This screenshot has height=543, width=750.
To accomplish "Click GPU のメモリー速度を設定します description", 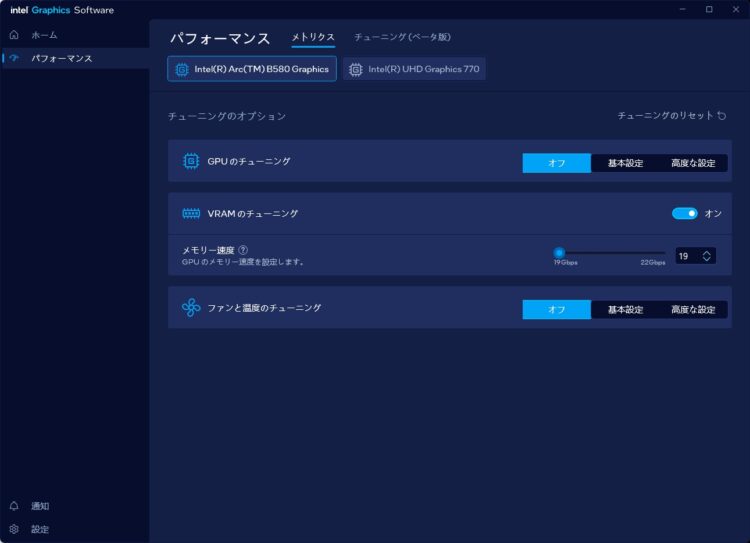I will point(243,262).
